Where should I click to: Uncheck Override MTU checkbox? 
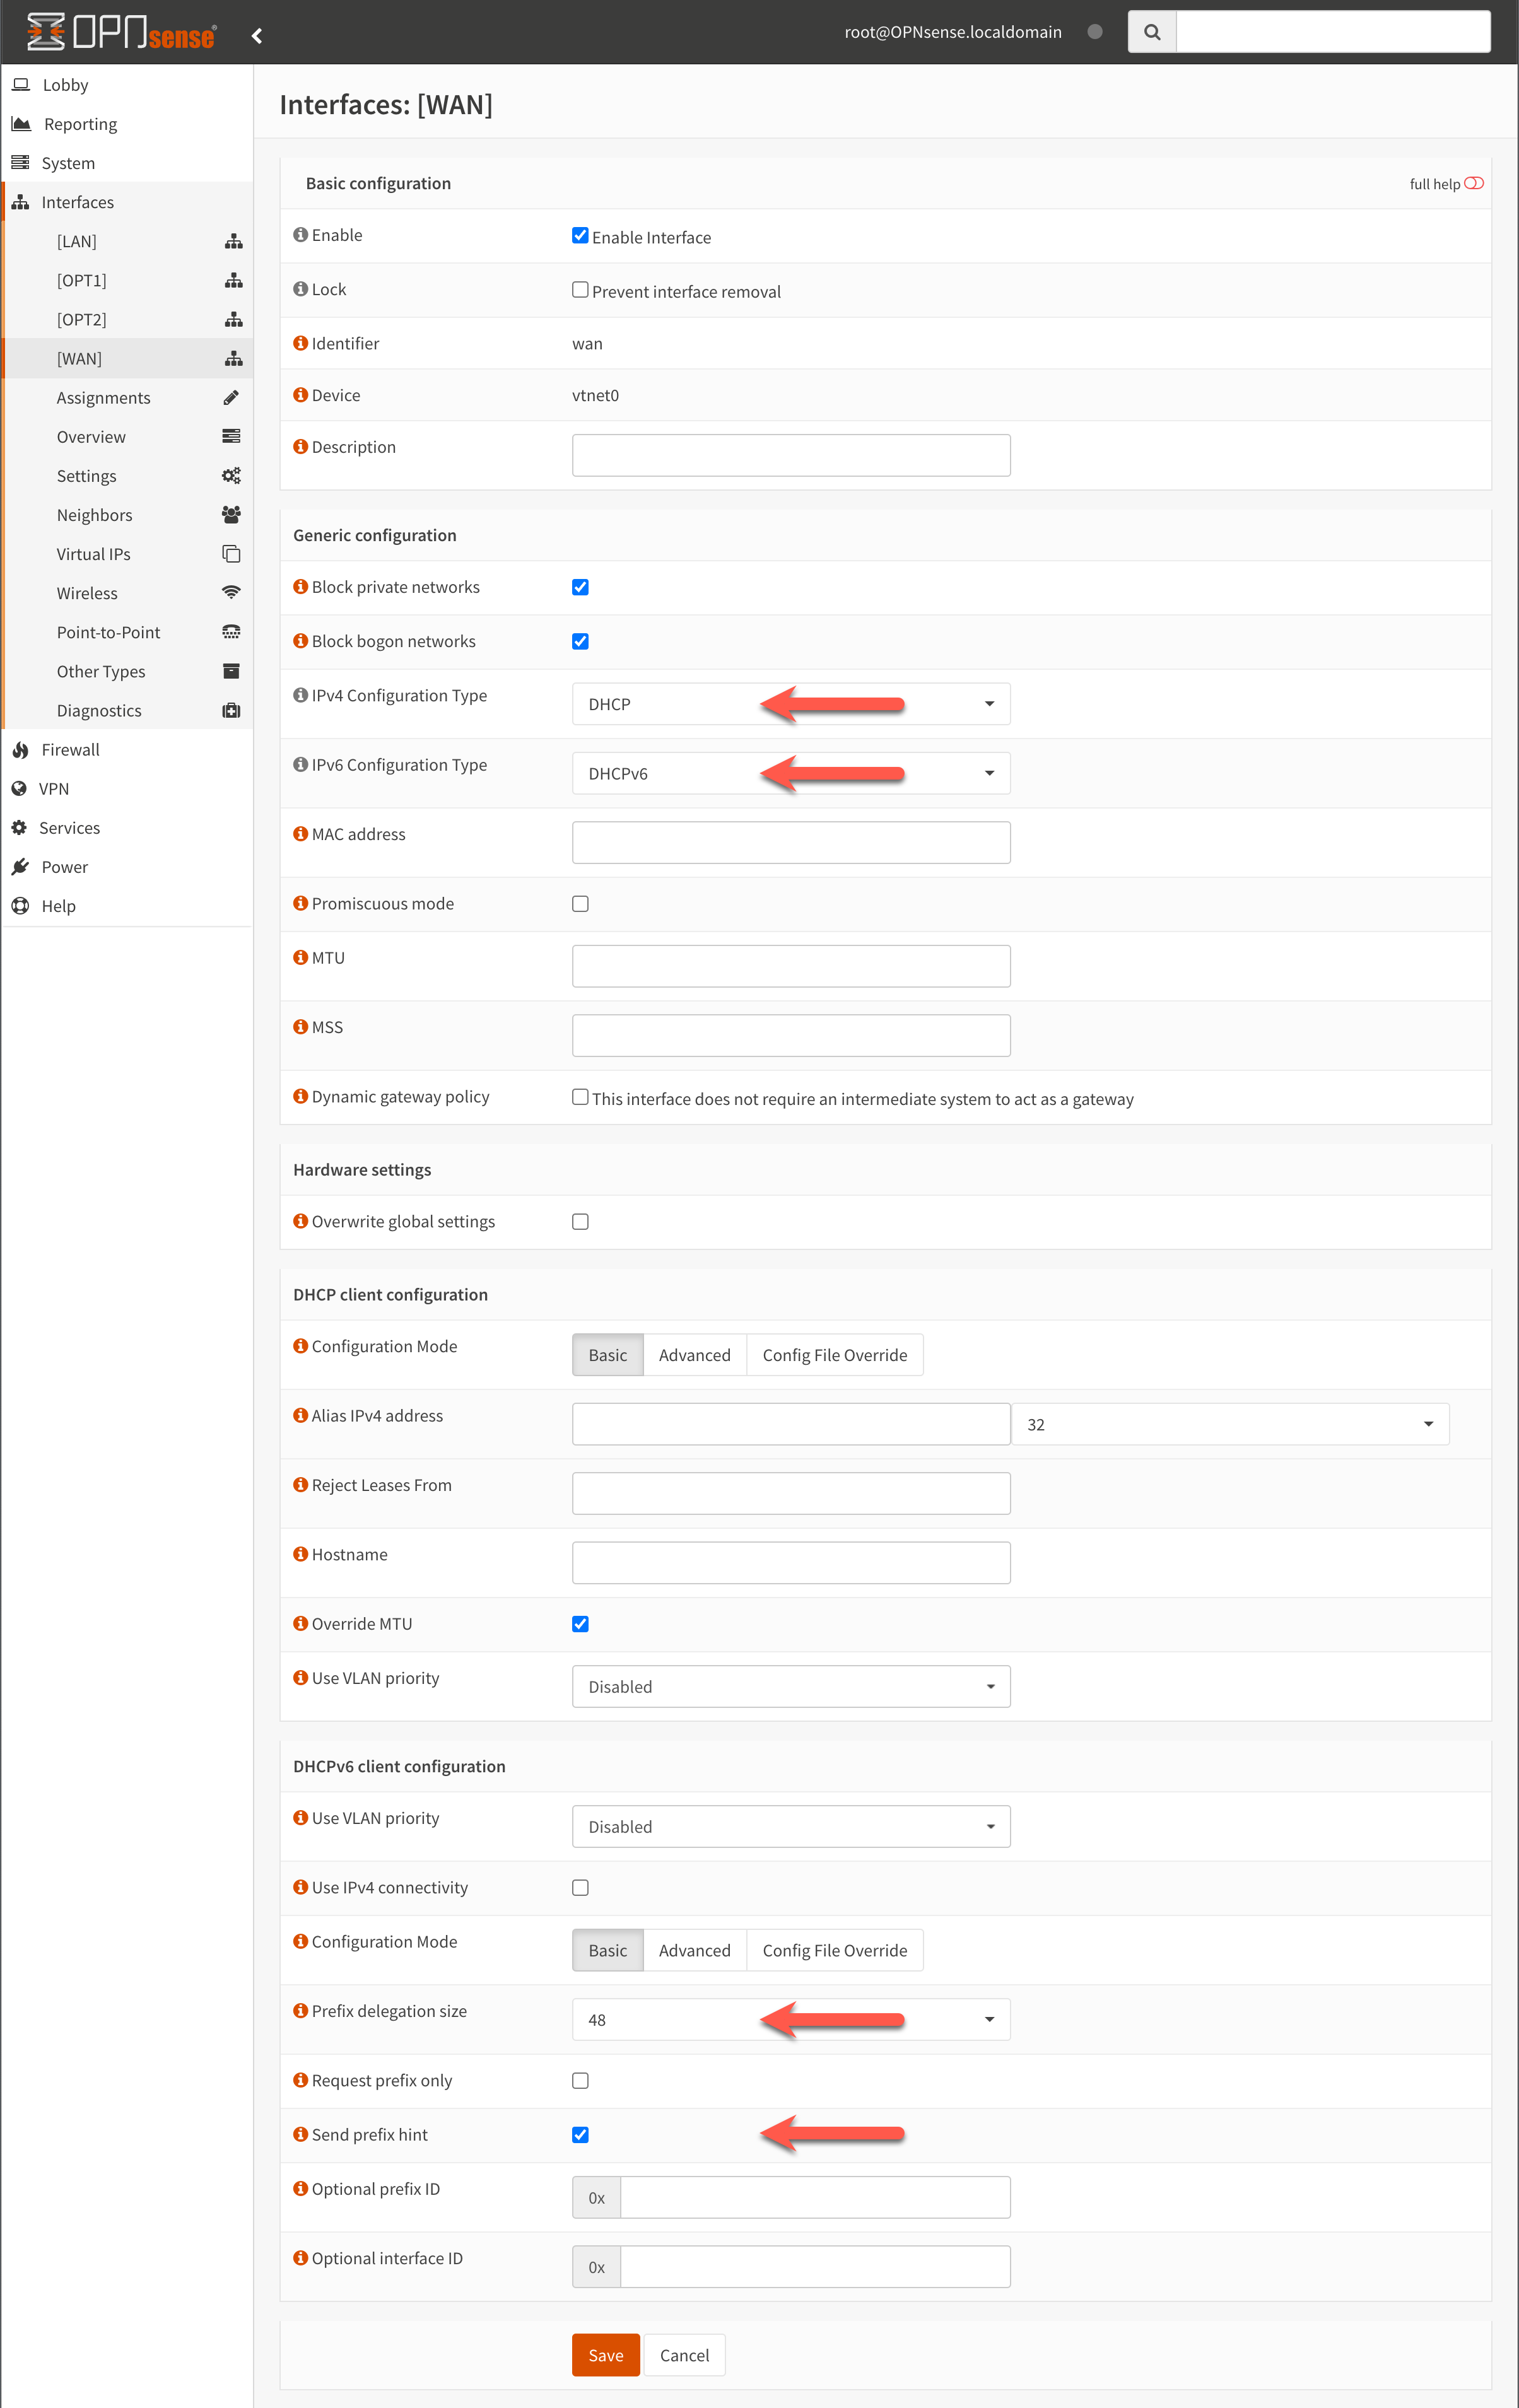[x=580, y=1623]
